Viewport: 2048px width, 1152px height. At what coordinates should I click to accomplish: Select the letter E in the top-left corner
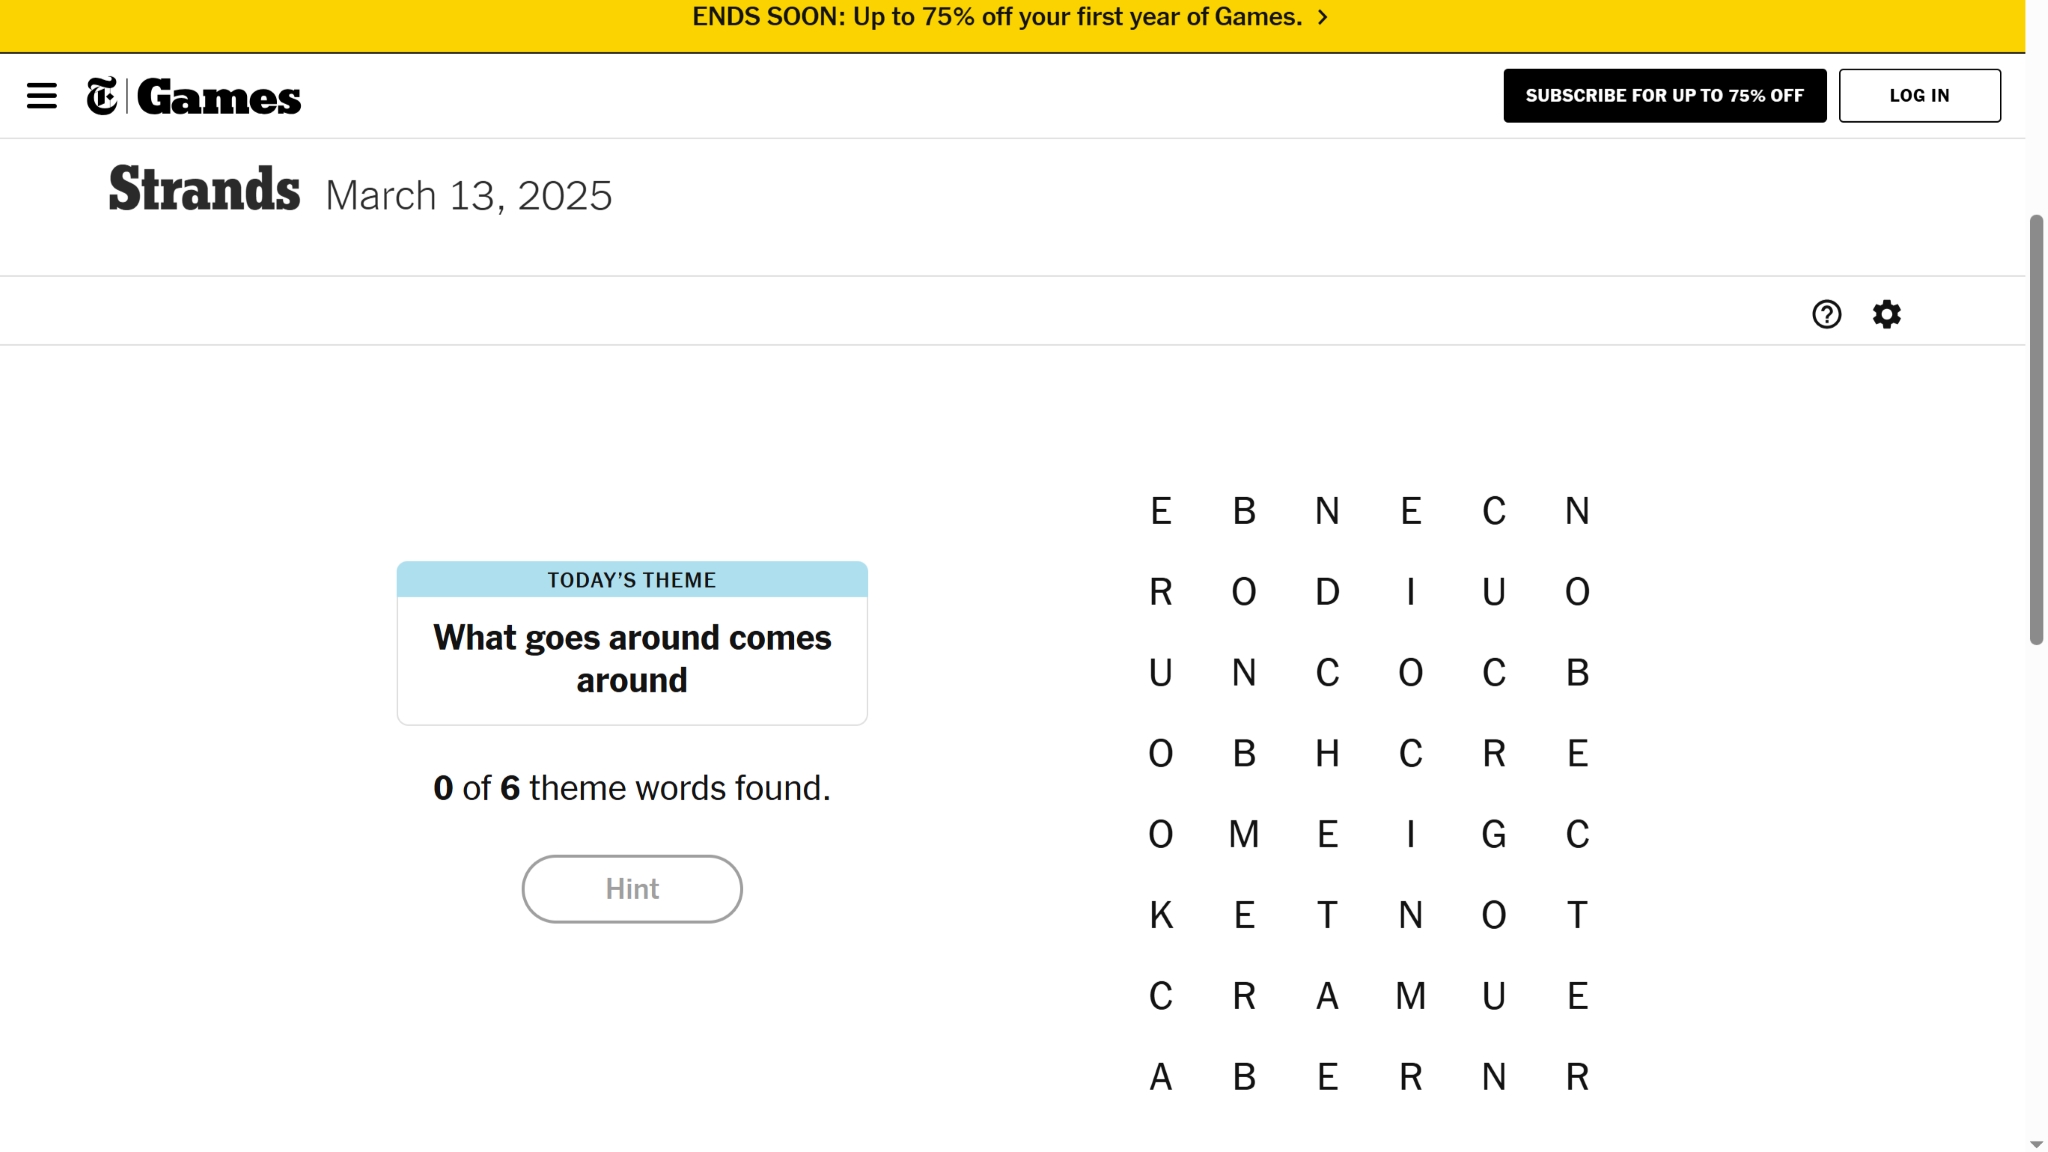click(1160, 511)
